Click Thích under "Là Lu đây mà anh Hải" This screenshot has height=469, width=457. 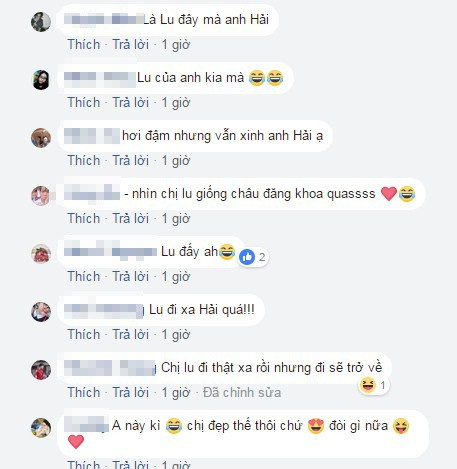point(84,44)
